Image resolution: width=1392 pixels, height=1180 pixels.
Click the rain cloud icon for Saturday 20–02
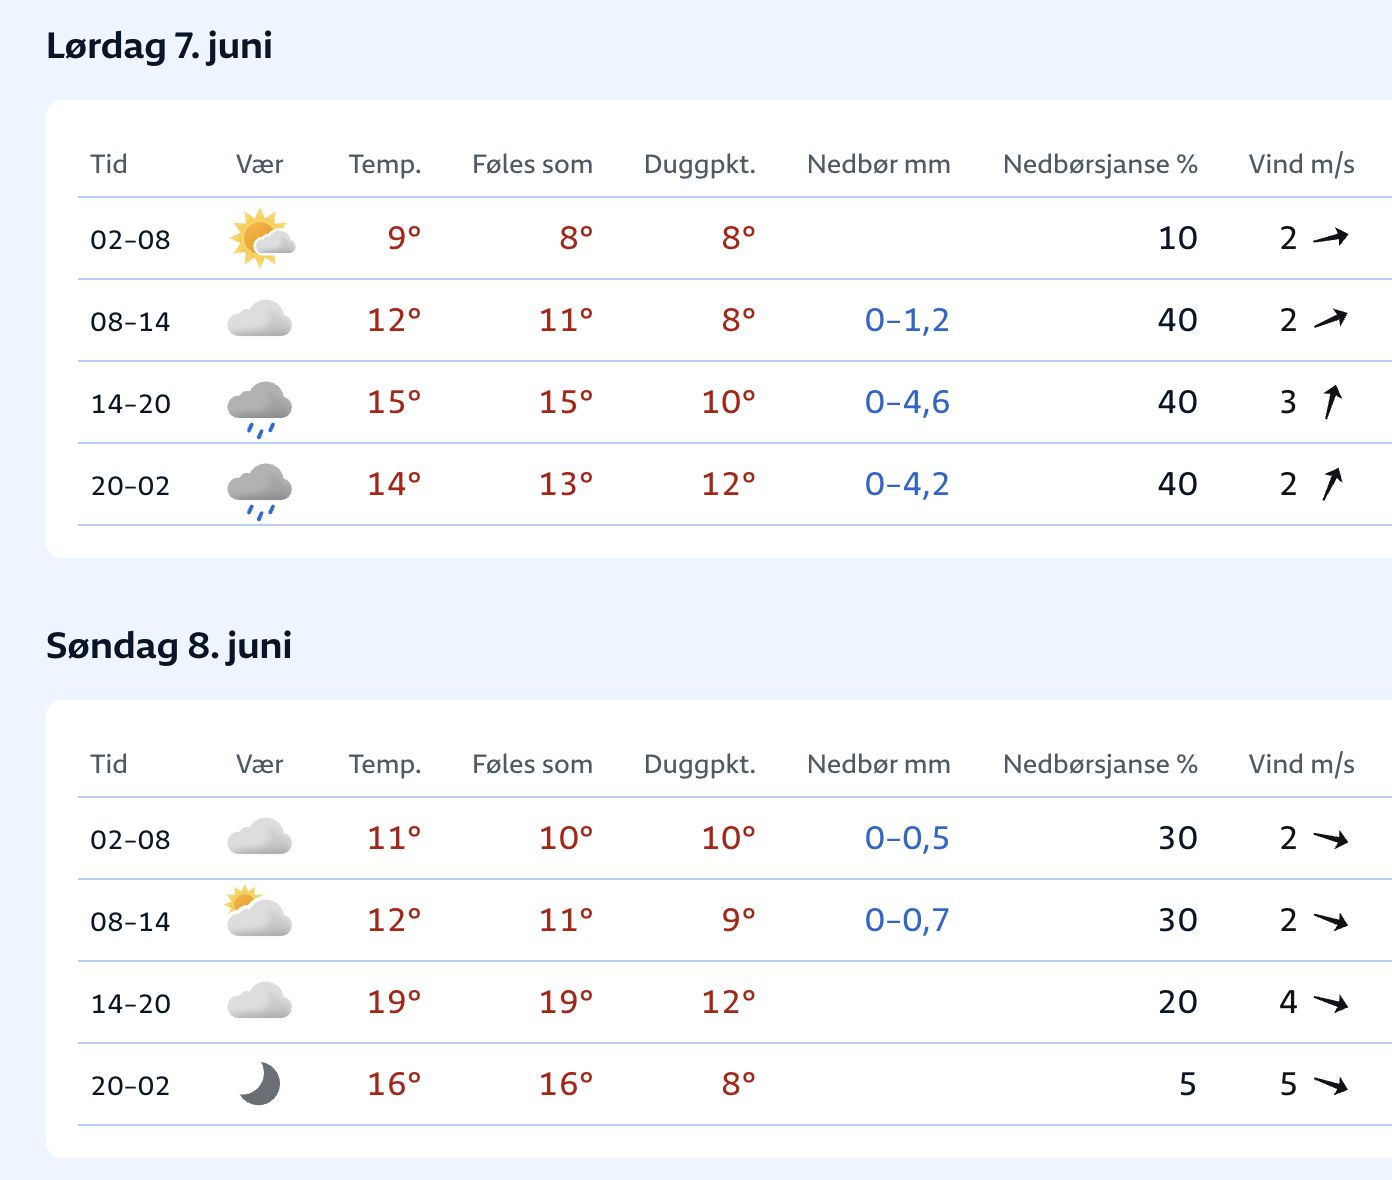(x=260, y=490)
